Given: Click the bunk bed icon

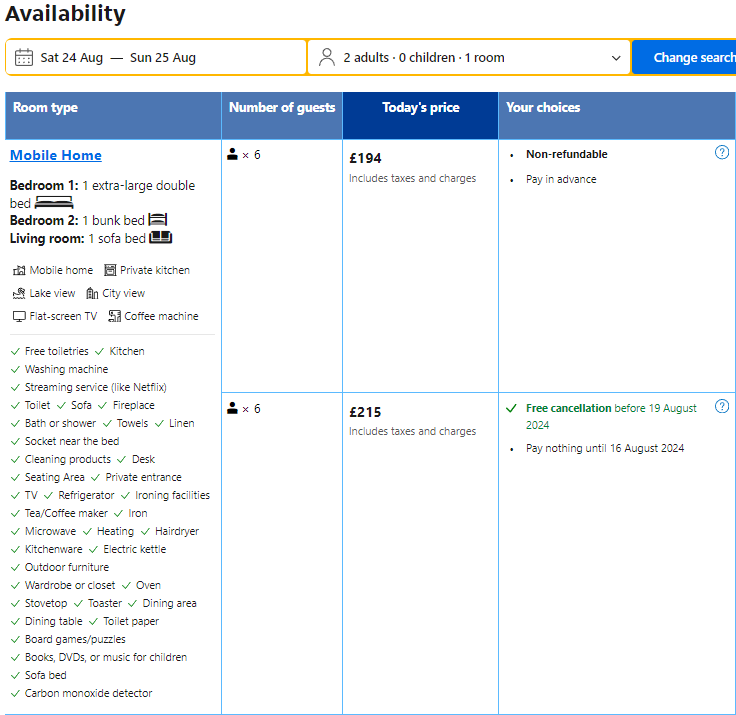Looking at the screenshot, I should tap(158, 220).
